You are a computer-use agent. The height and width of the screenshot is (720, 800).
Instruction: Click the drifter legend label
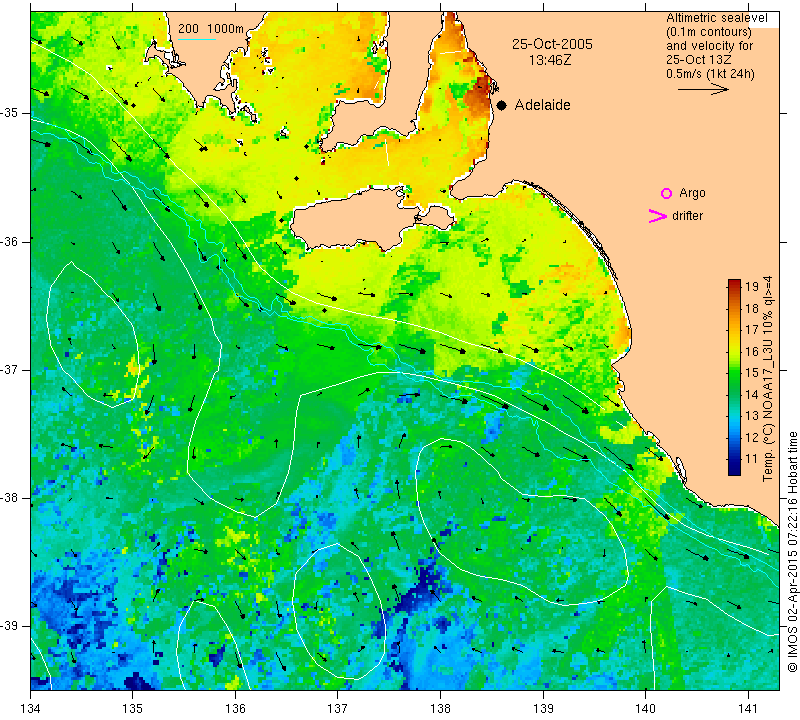[687, 216]
